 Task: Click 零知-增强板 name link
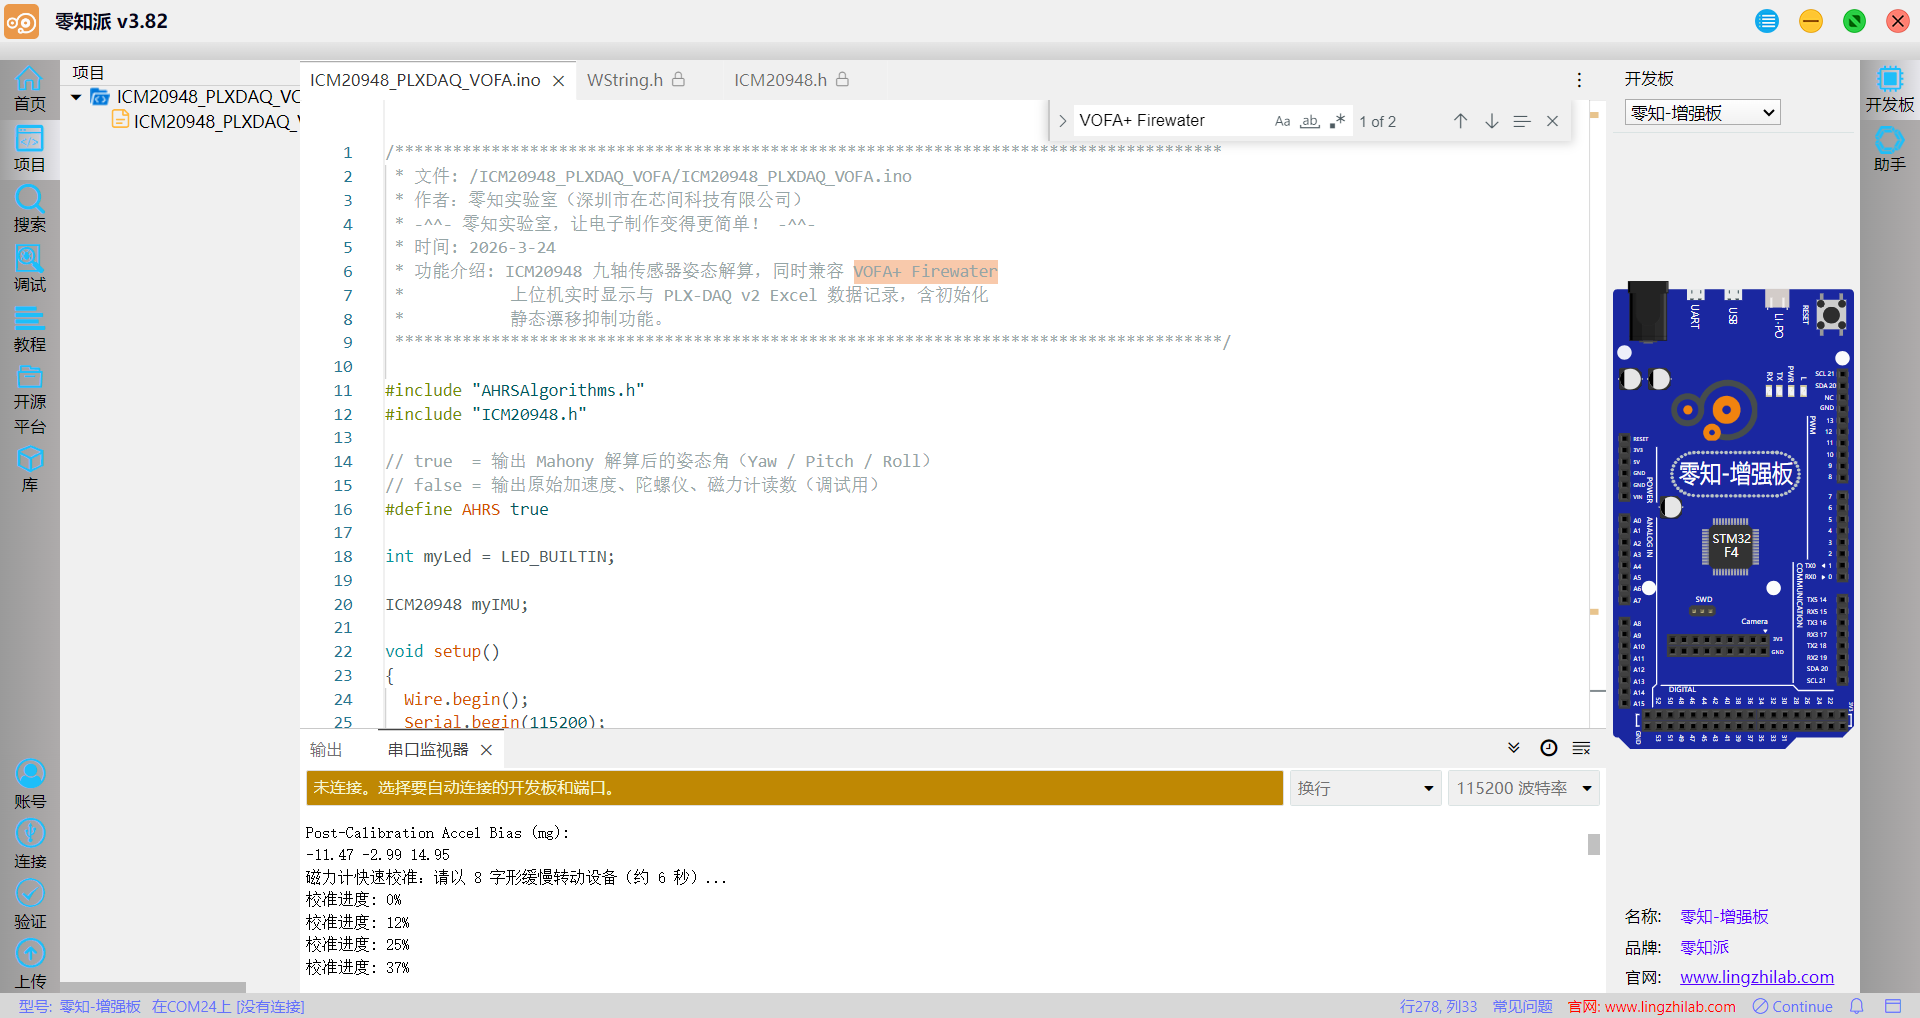coord(1724,916)
